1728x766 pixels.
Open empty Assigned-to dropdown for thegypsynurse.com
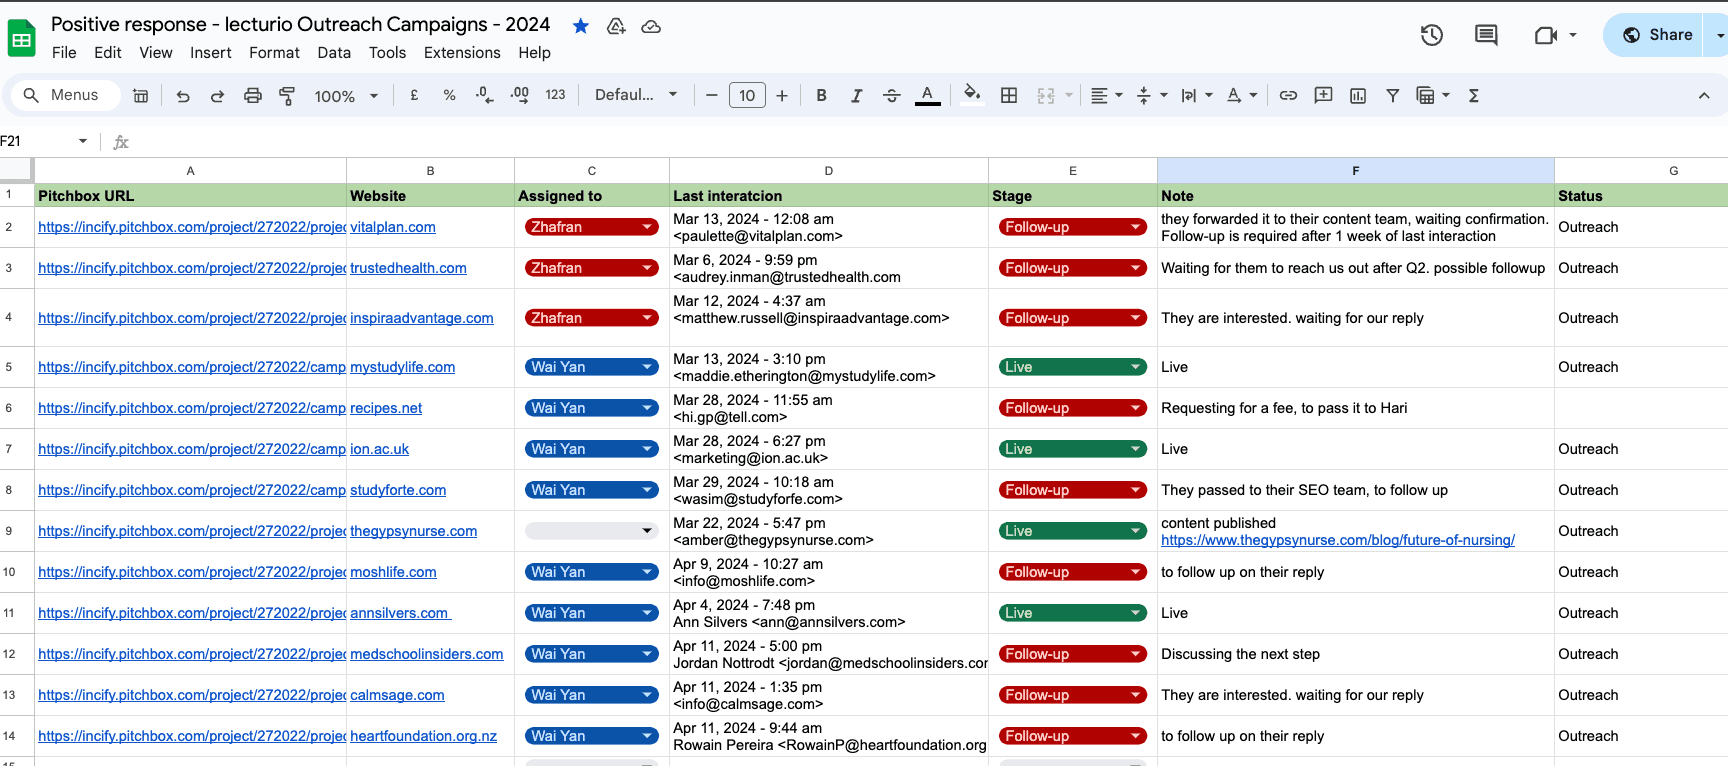592,531
